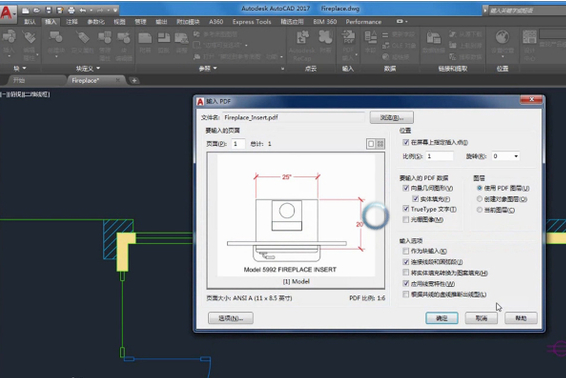Click the New file icon in quick access toolbar
566x378 pixels.
coord(26,10)
